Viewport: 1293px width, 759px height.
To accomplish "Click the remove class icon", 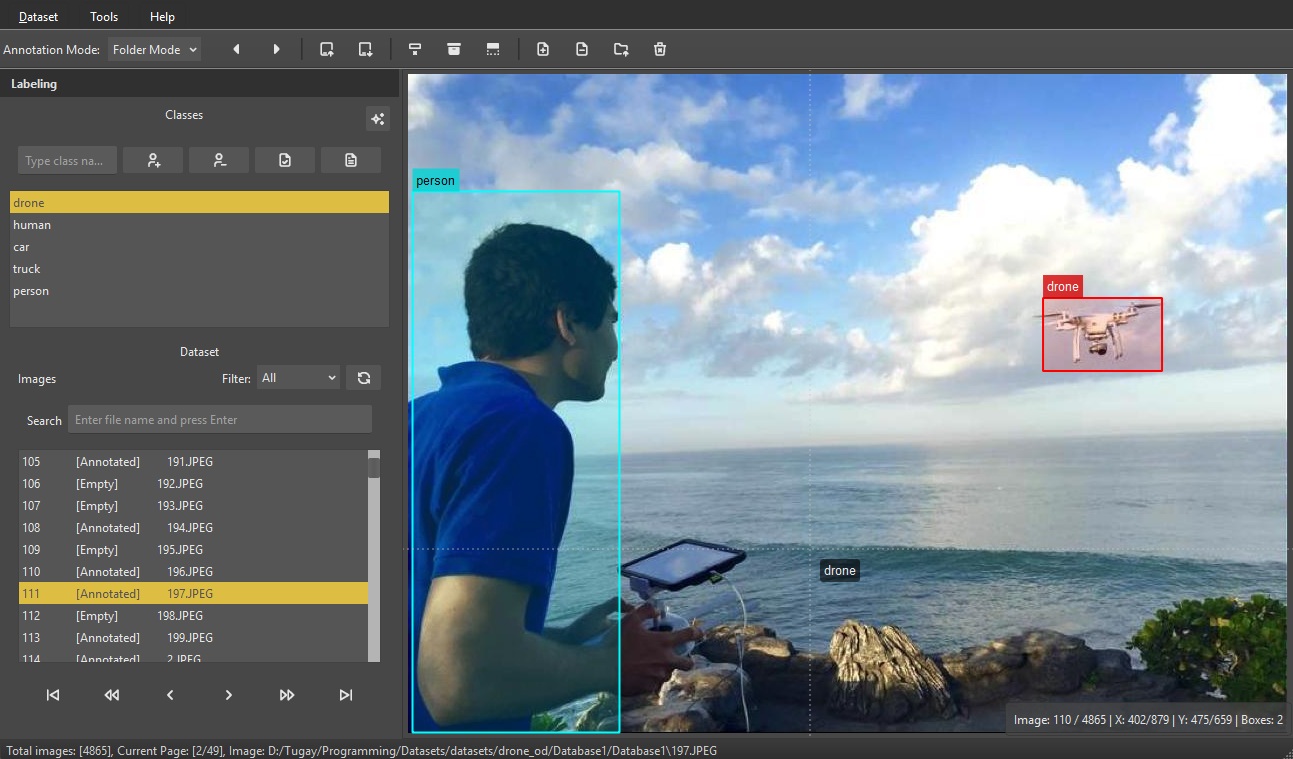I will [x=219, y=159].
